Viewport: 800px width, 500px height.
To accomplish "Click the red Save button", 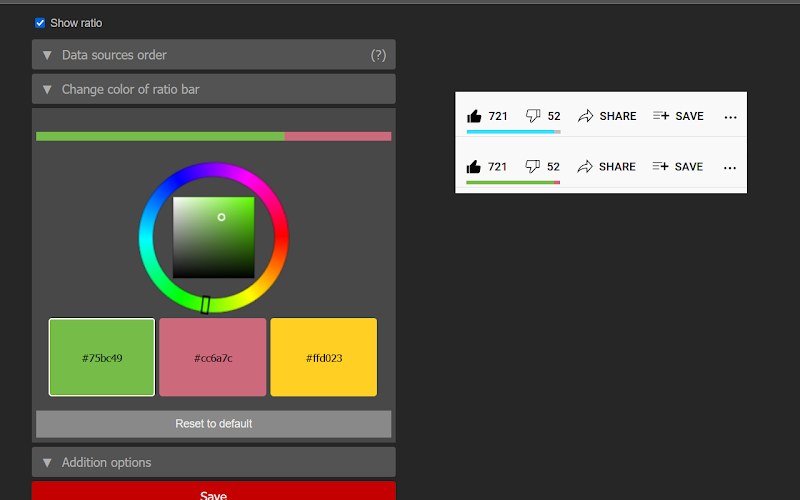I will coord(214,491).
